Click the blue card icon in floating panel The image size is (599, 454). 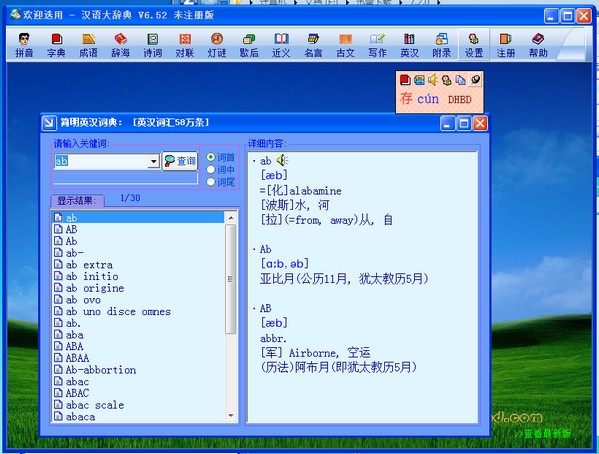419,80
